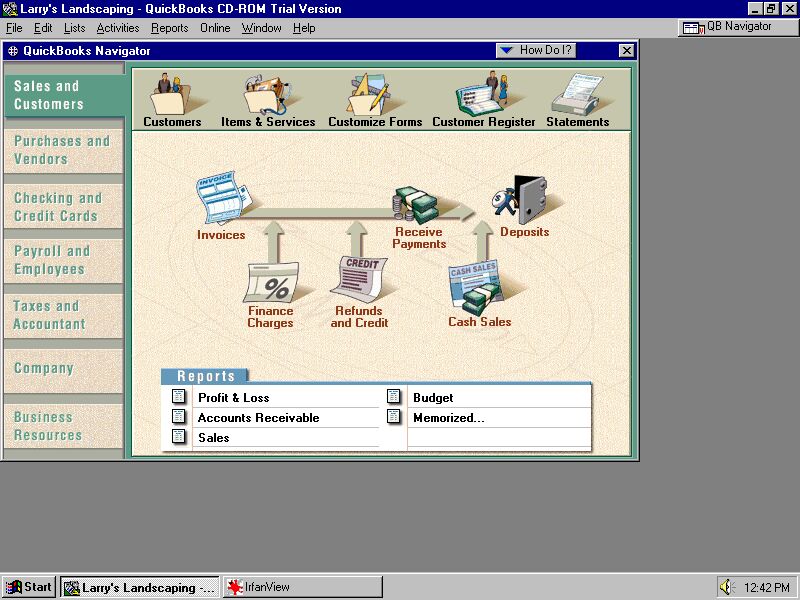This screenshot has height=600, width=800.
Task: Open Refunds and Credit icon
Action: [x=359, y=280]
